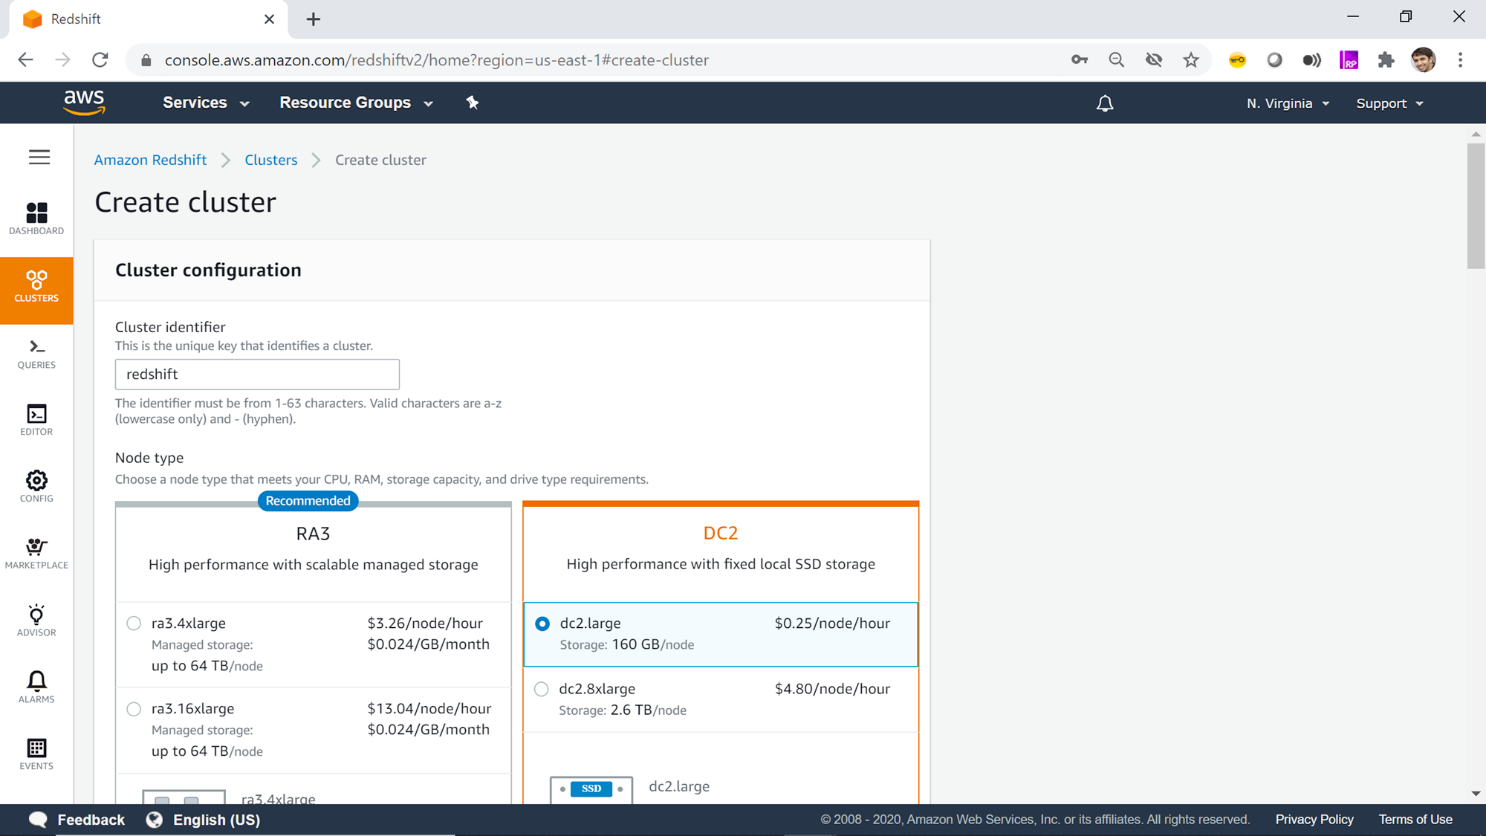
Task: Open the Advisor lightbulb icon
Action: point(36,621)
